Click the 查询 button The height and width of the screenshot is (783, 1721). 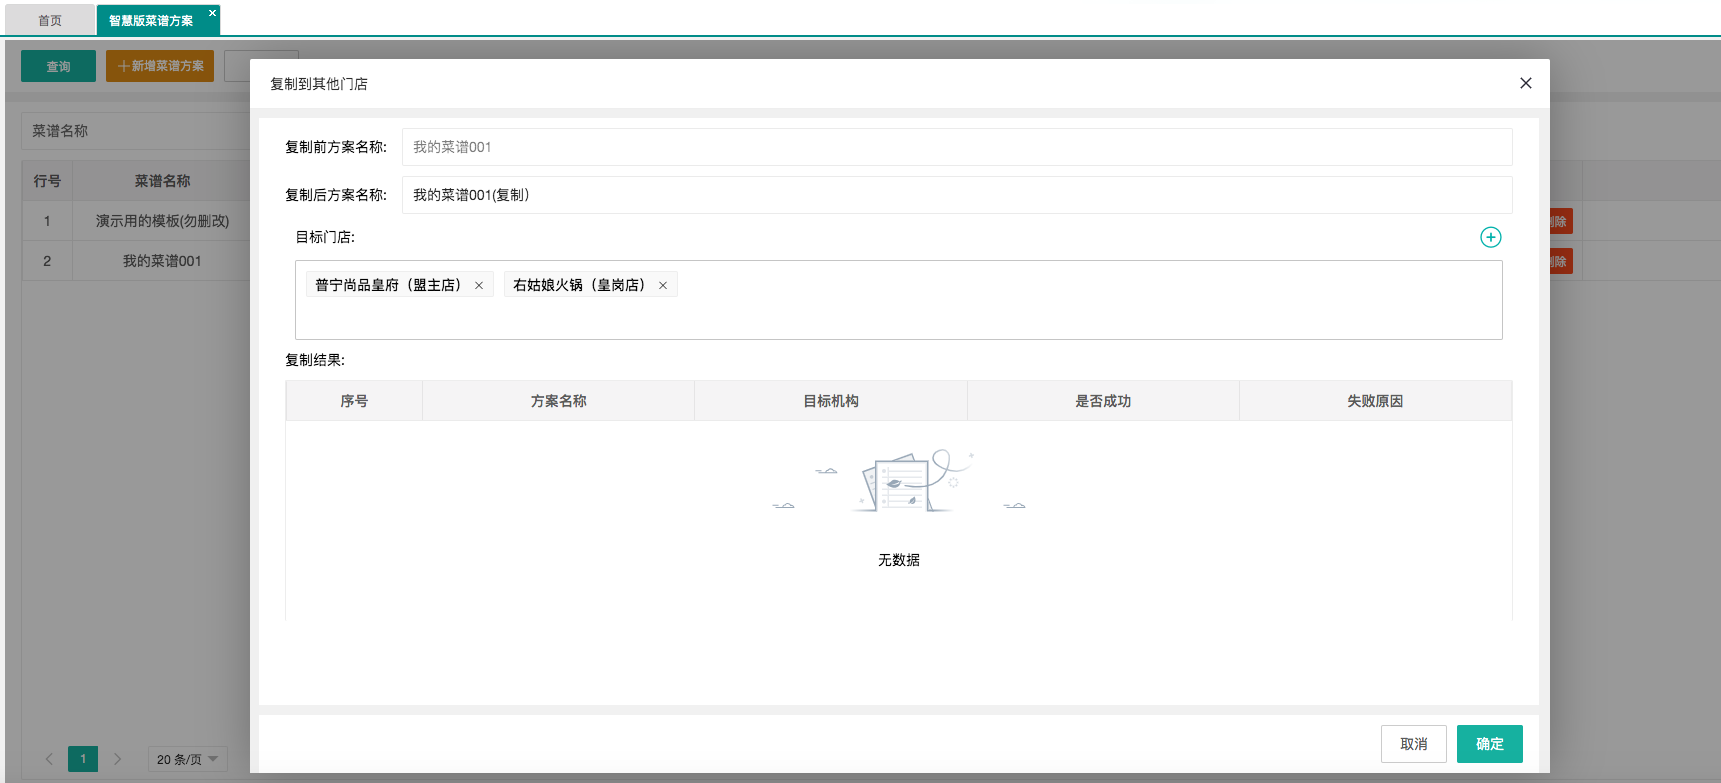point(58,66)
